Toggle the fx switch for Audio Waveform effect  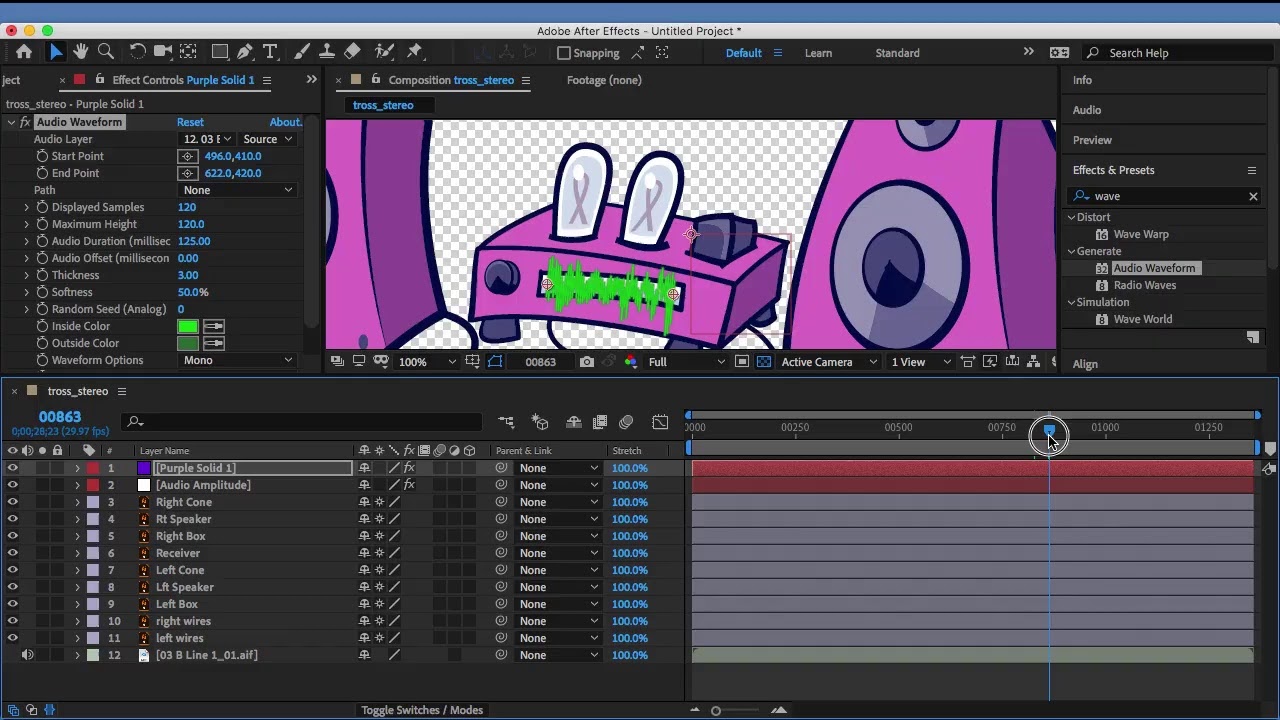[25, 122]
